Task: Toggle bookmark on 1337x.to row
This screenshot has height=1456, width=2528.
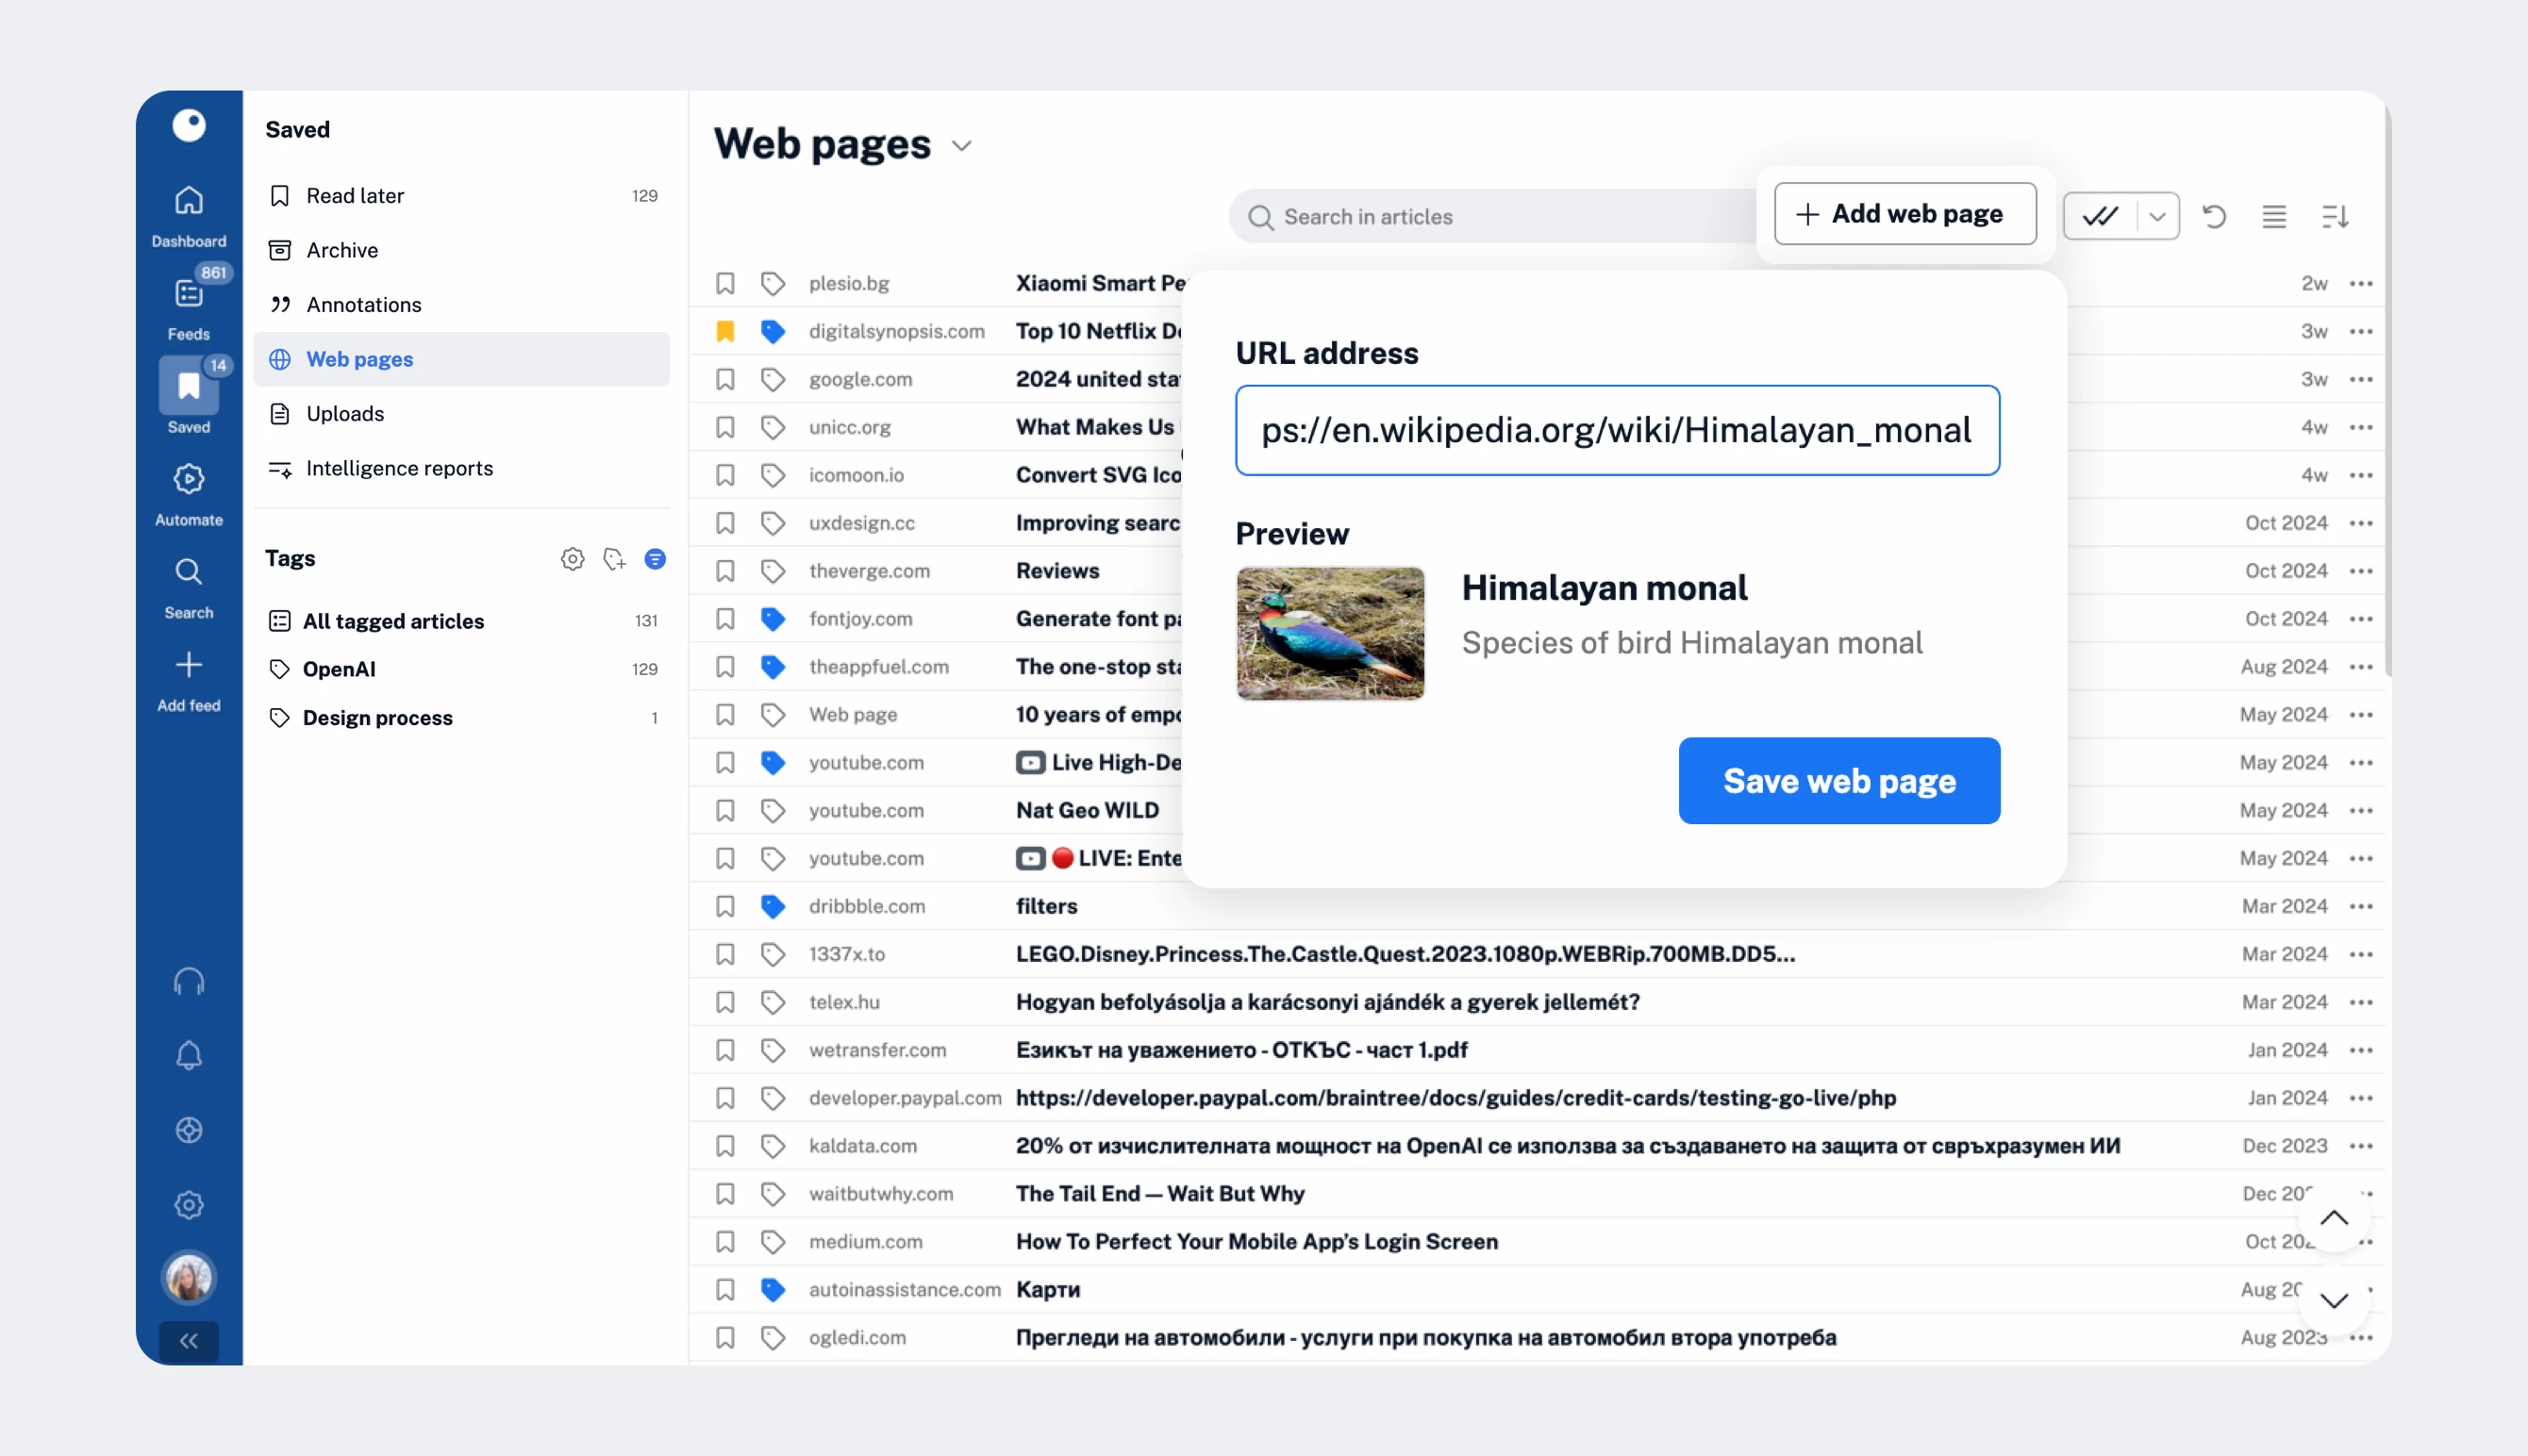Action: [725, 954]
